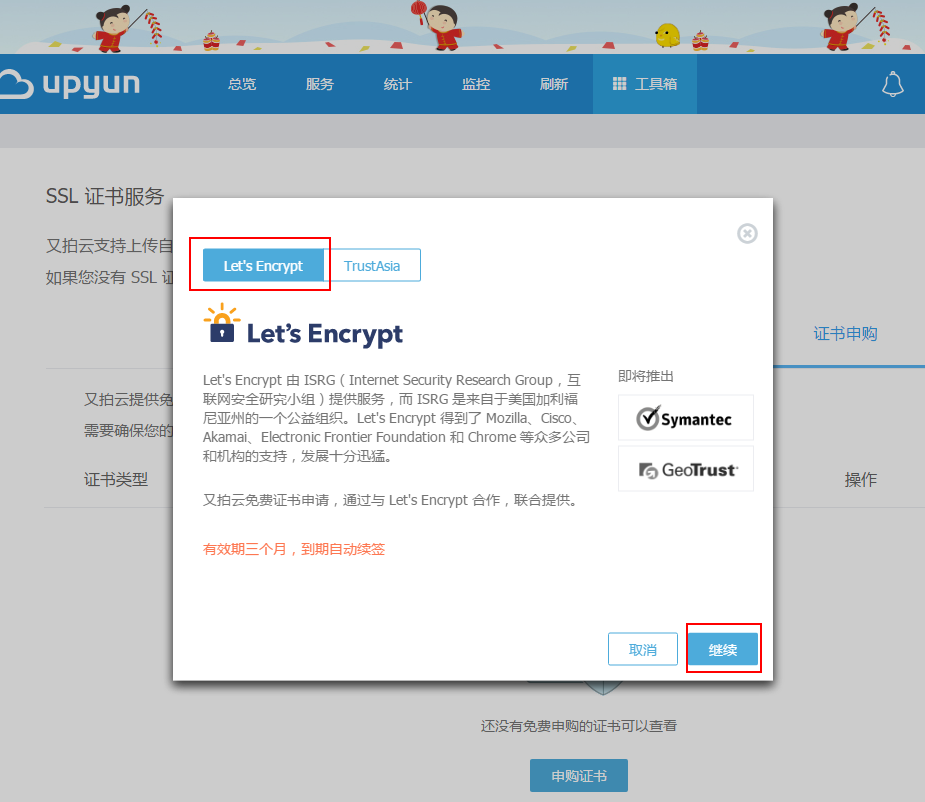Open the 统计 page

(398, 84)
